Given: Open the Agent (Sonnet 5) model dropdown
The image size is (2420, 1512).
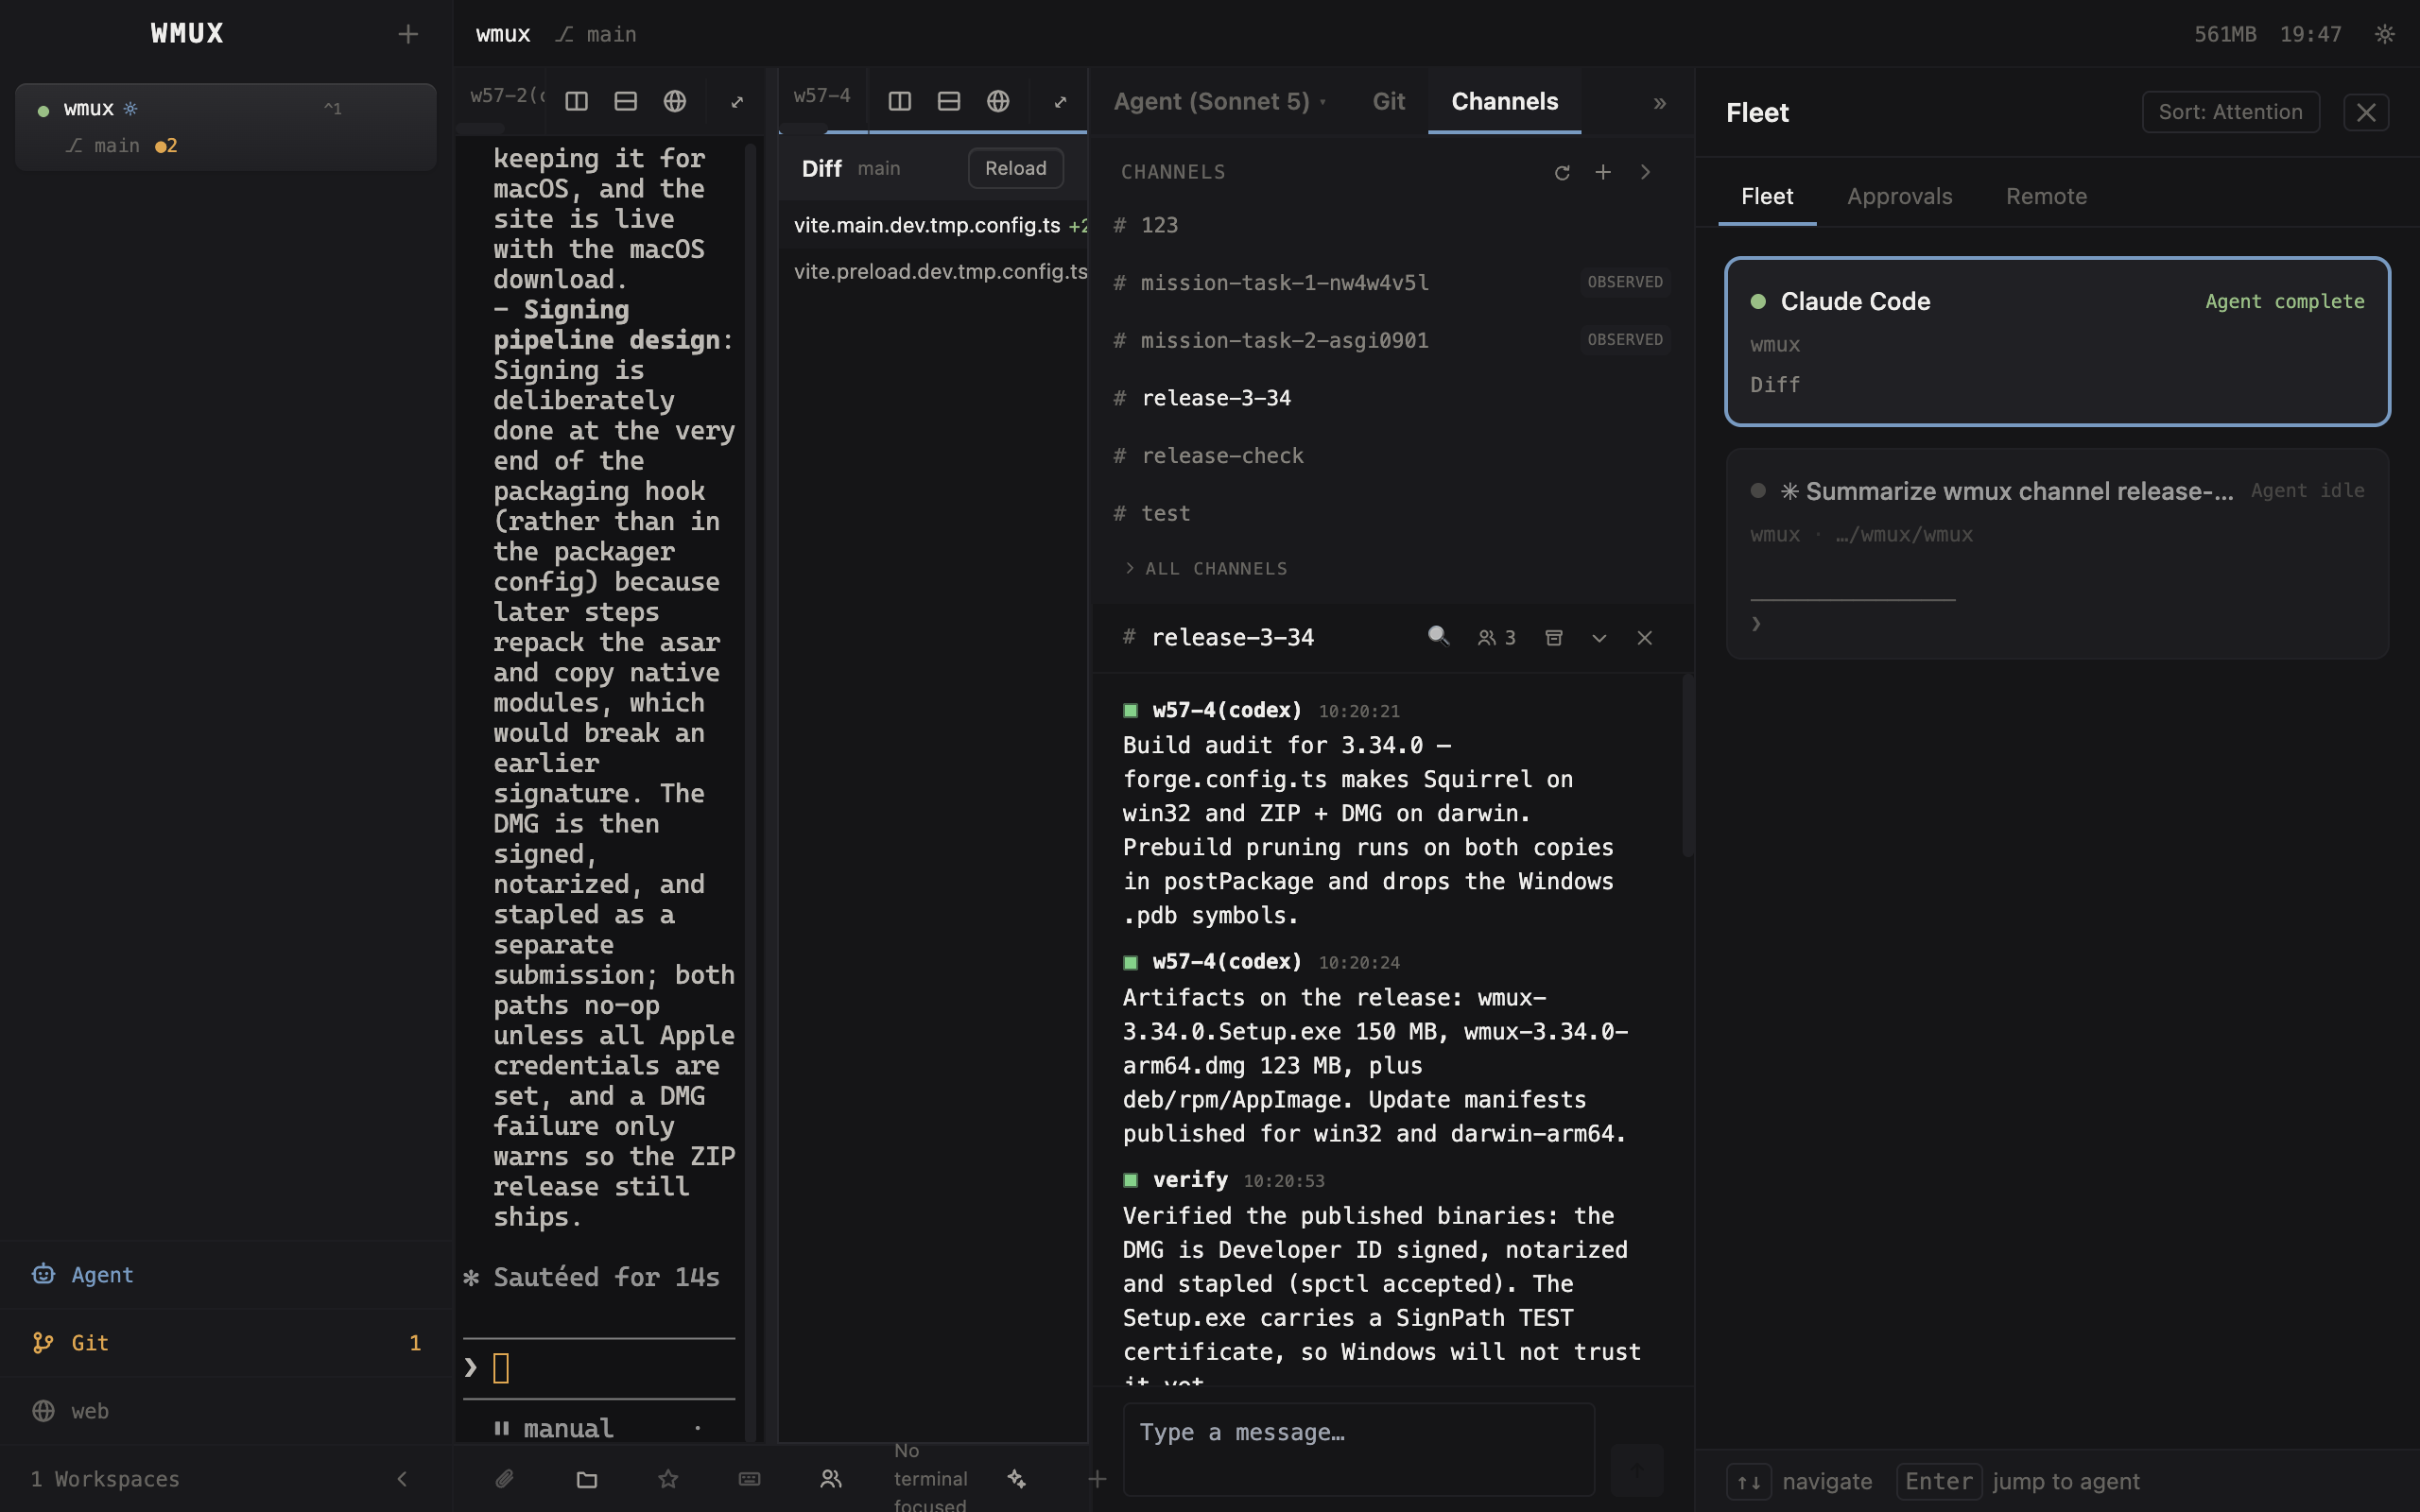Looking at the screenshot, I should pos(1219,101).
